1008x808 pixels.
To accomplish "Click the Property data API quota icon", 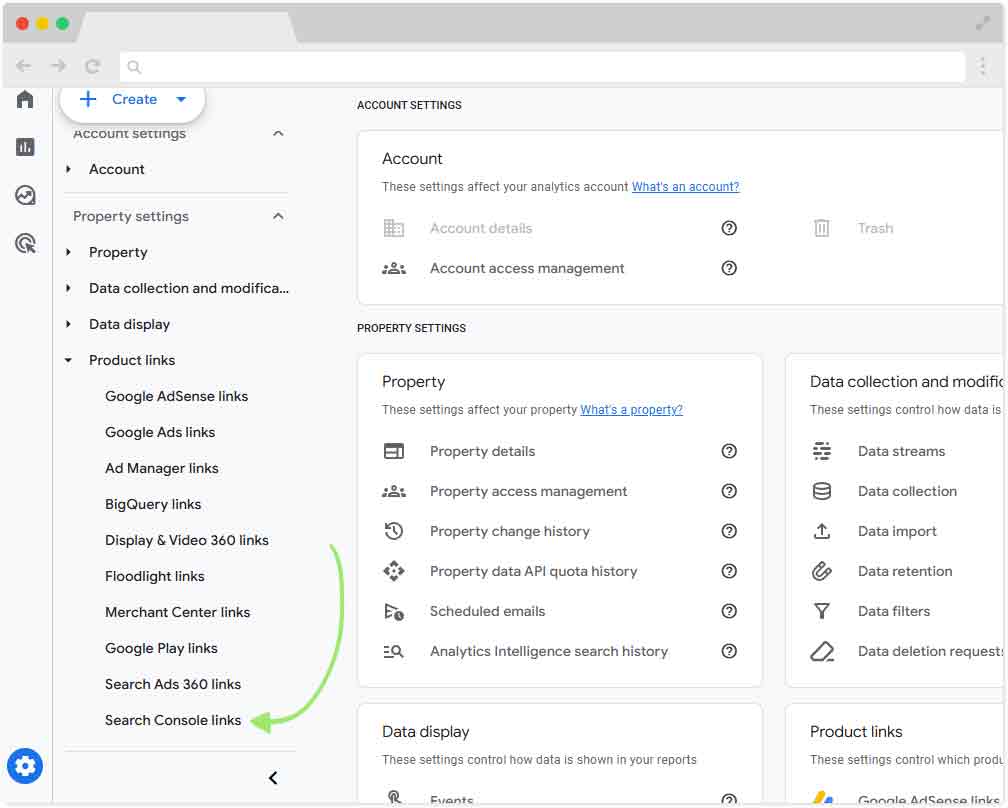I will tap(393, 571).
